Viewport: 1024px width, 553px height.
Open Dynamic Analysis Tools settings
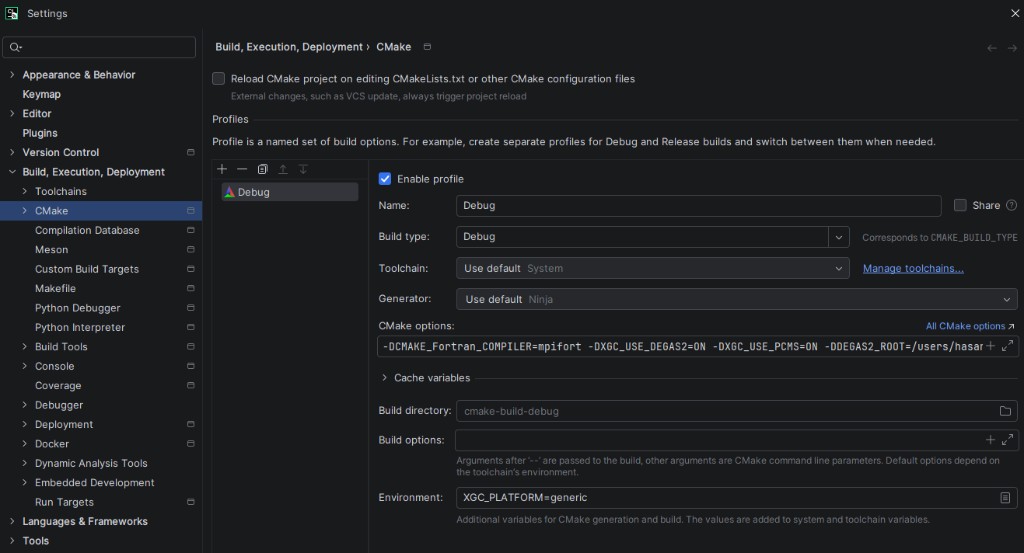[91, 463]
